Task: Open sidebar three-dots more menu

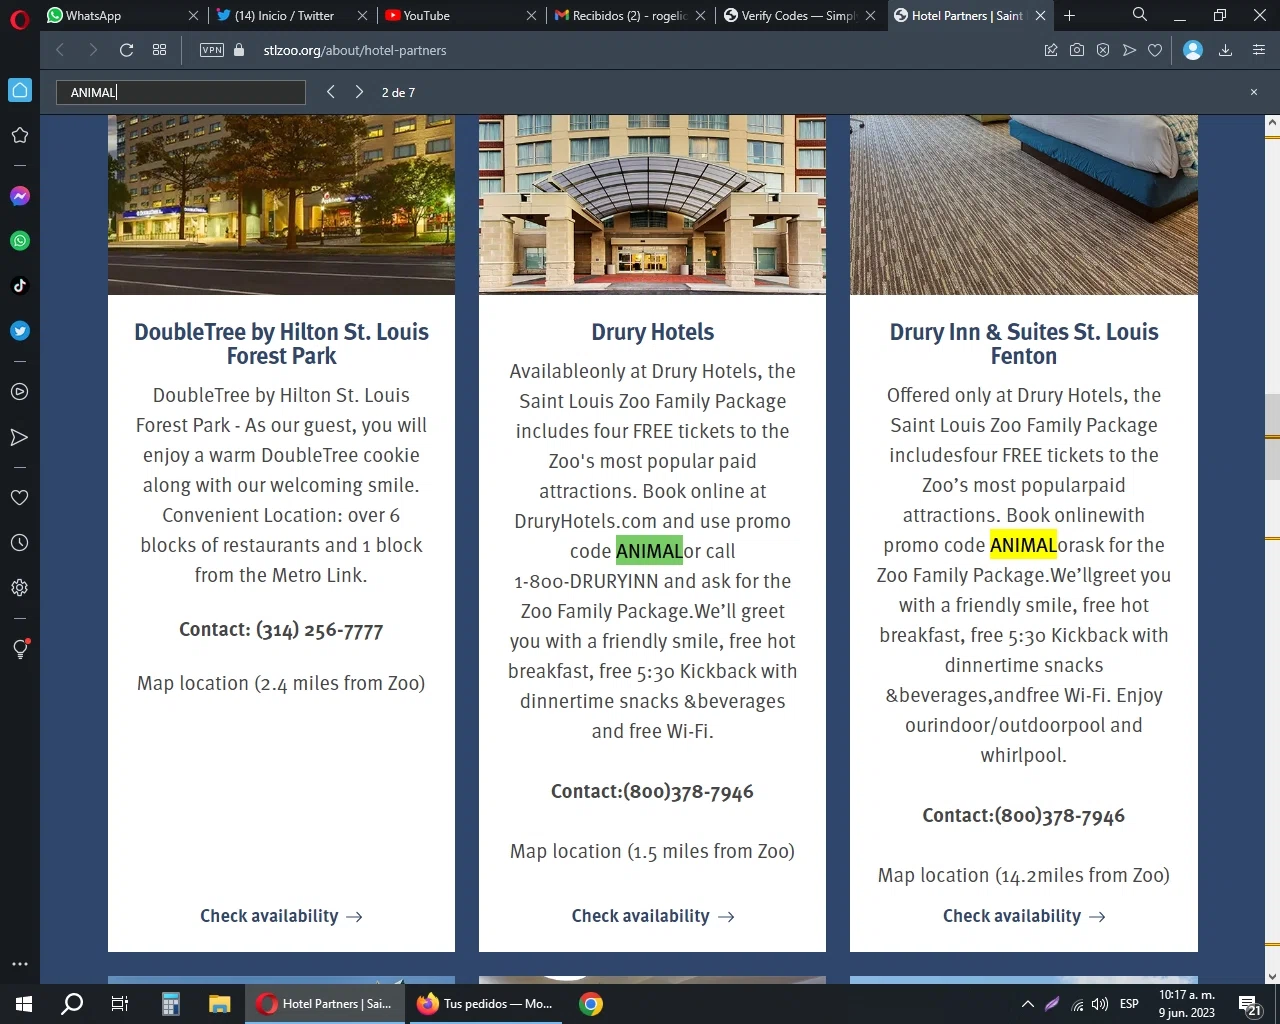Action: coord(19,964)
